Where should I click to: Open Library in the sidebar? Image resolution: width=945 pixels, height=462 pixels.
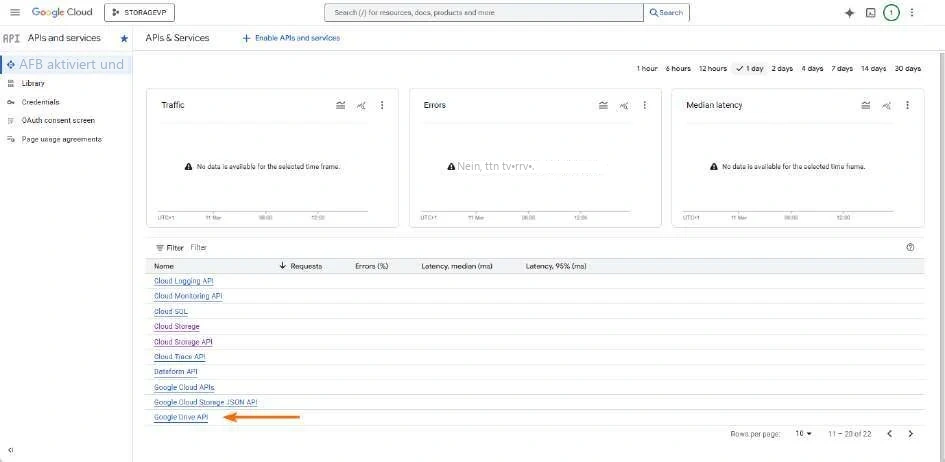[x=33, y=84]
